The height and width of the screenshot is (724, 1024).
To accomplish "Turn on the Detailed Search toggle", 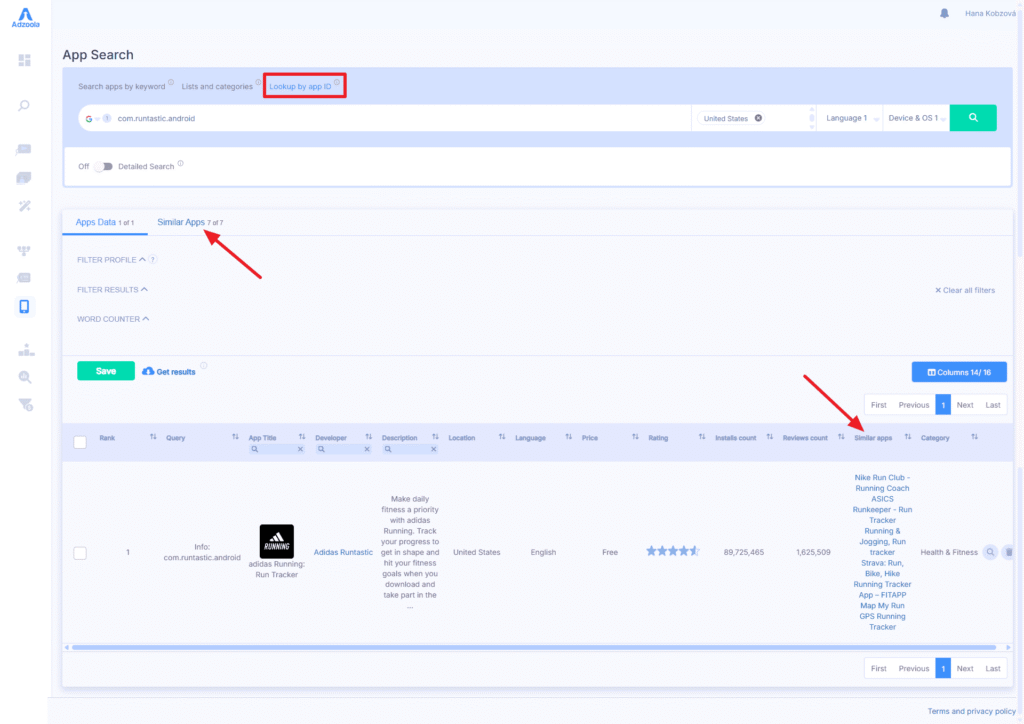I will 103,166.
